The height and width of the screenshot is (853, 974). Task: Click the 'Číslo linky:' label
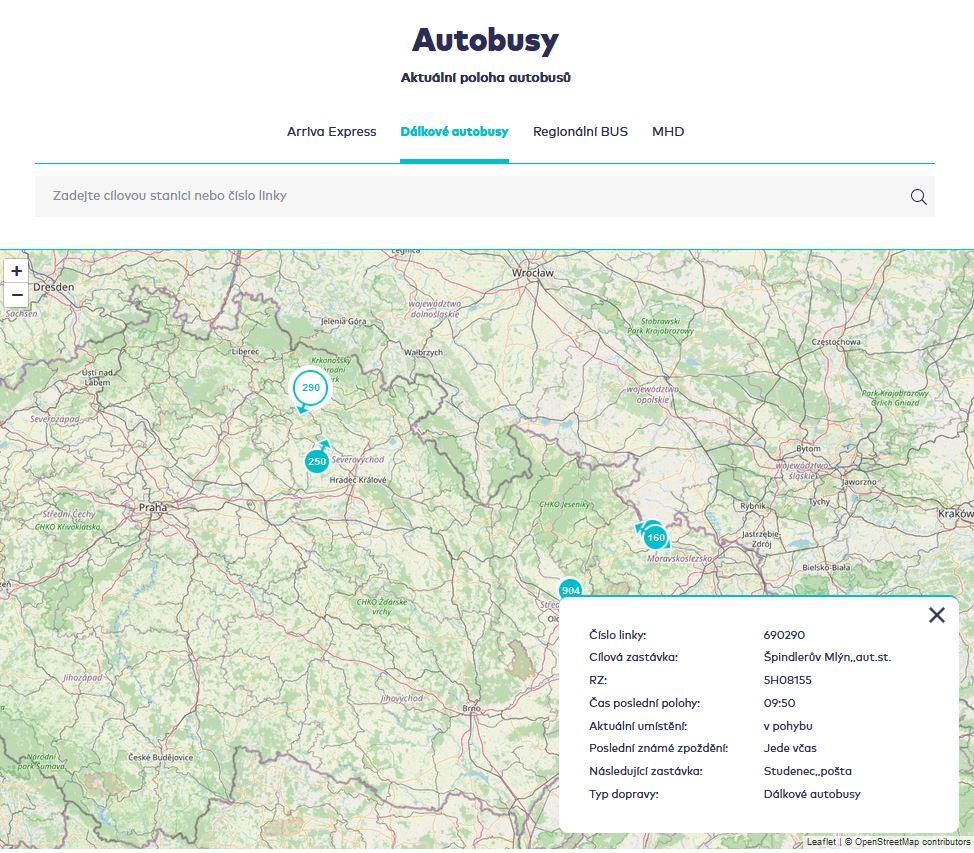tap(617, 635)
